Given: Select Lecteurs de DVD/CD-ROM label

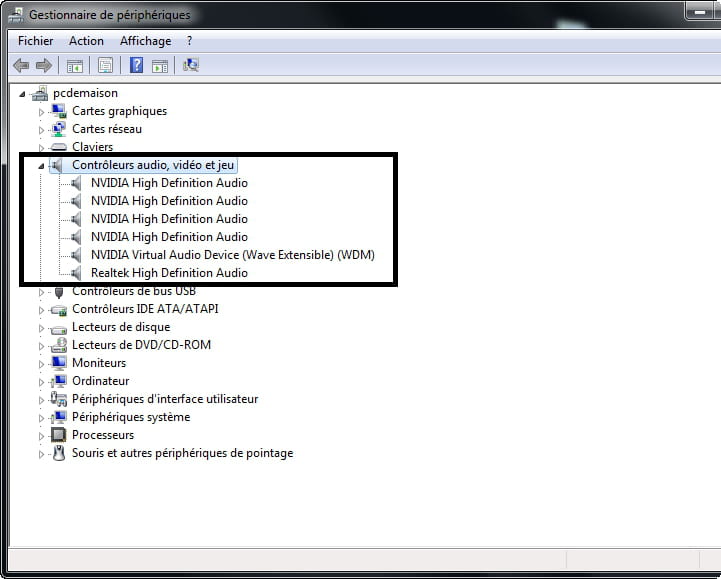Looking at the screenshot, I should 142,345.
